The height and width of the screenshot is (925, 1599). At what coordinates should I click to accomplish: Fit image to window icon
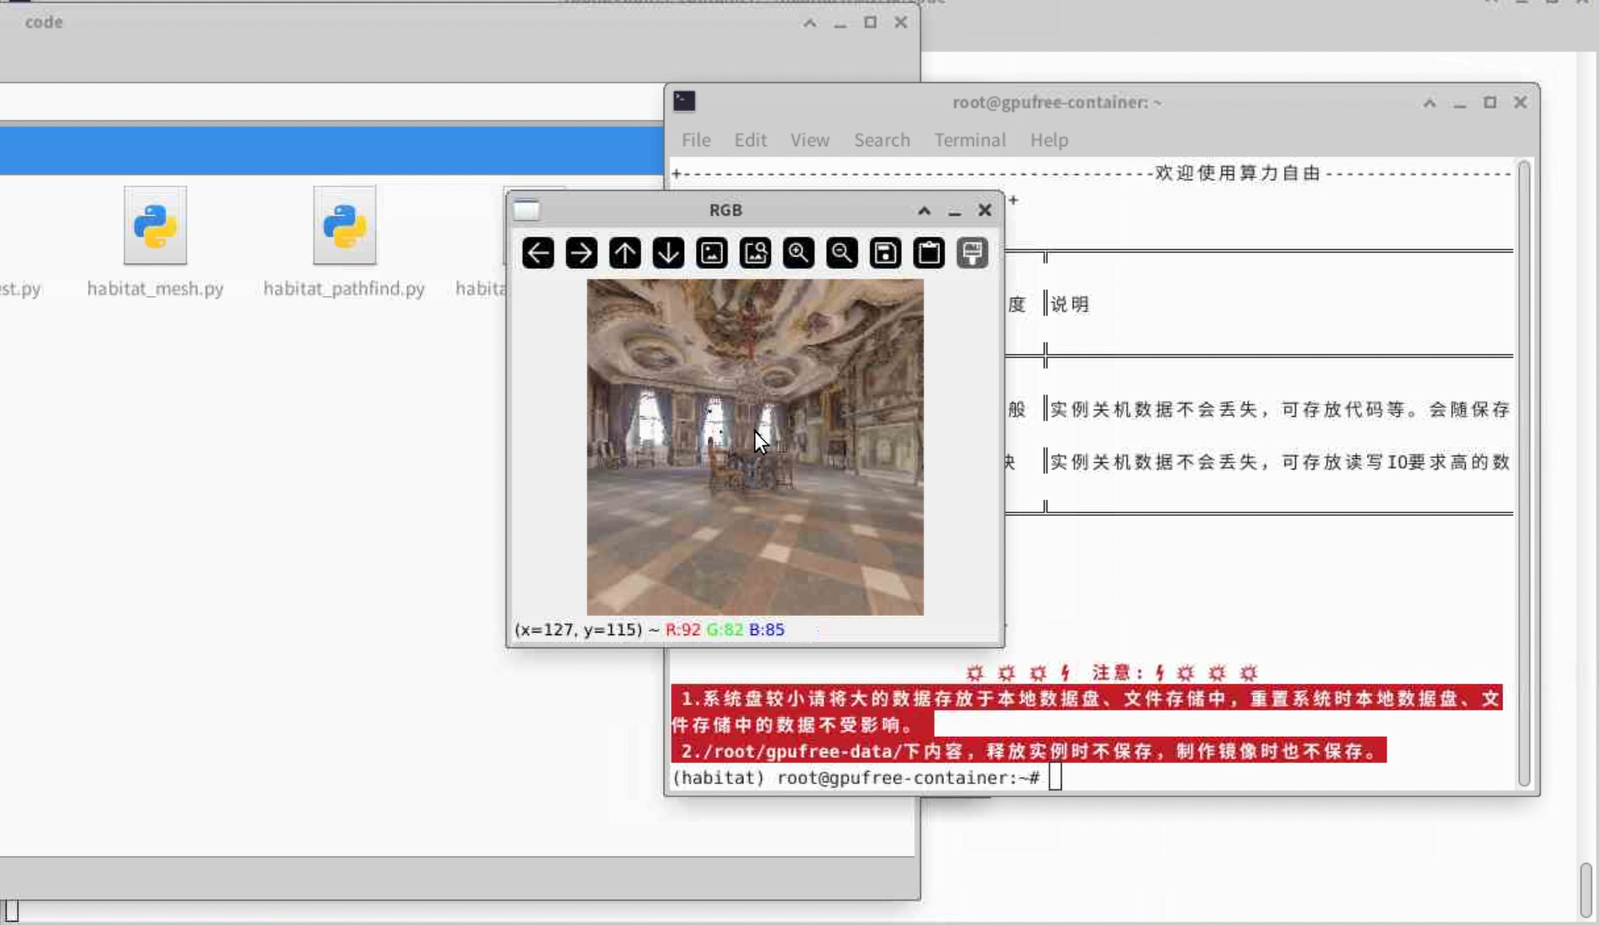755,253
